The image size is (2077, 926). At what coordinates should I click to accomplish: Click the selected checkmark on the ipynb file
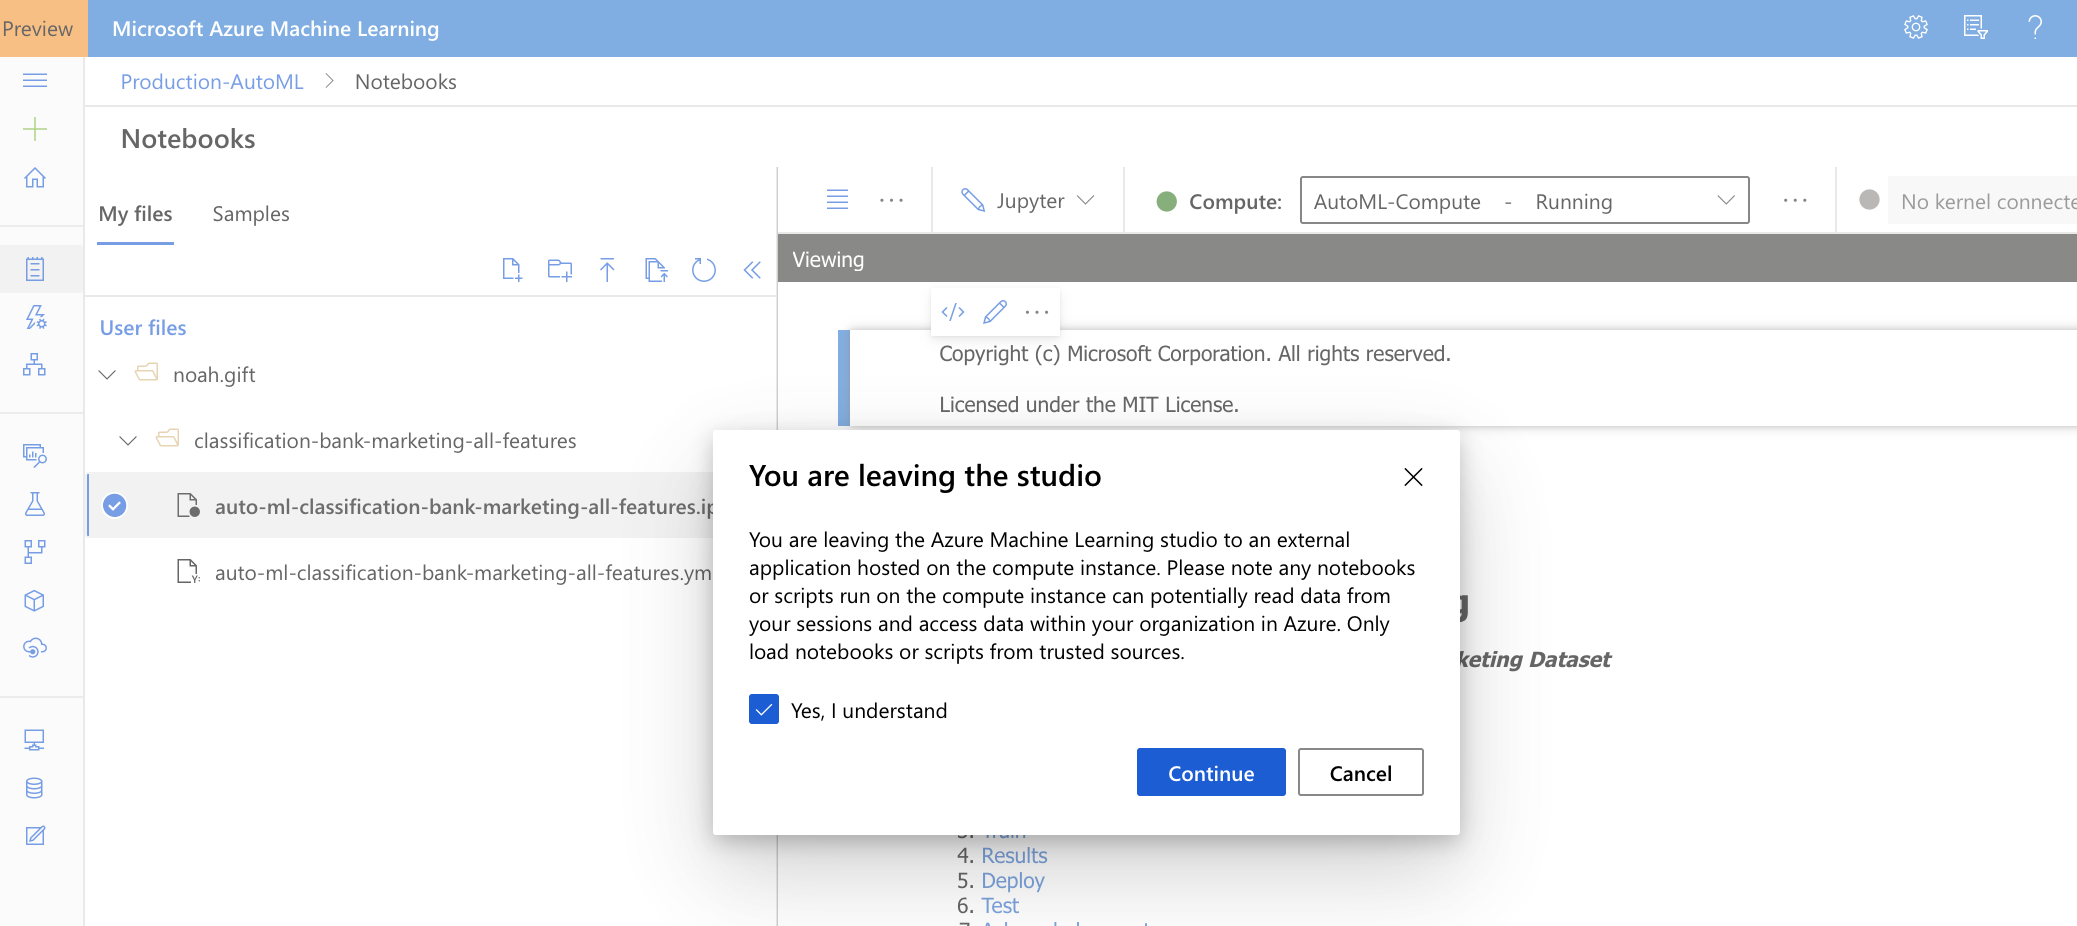click(114, 505)
